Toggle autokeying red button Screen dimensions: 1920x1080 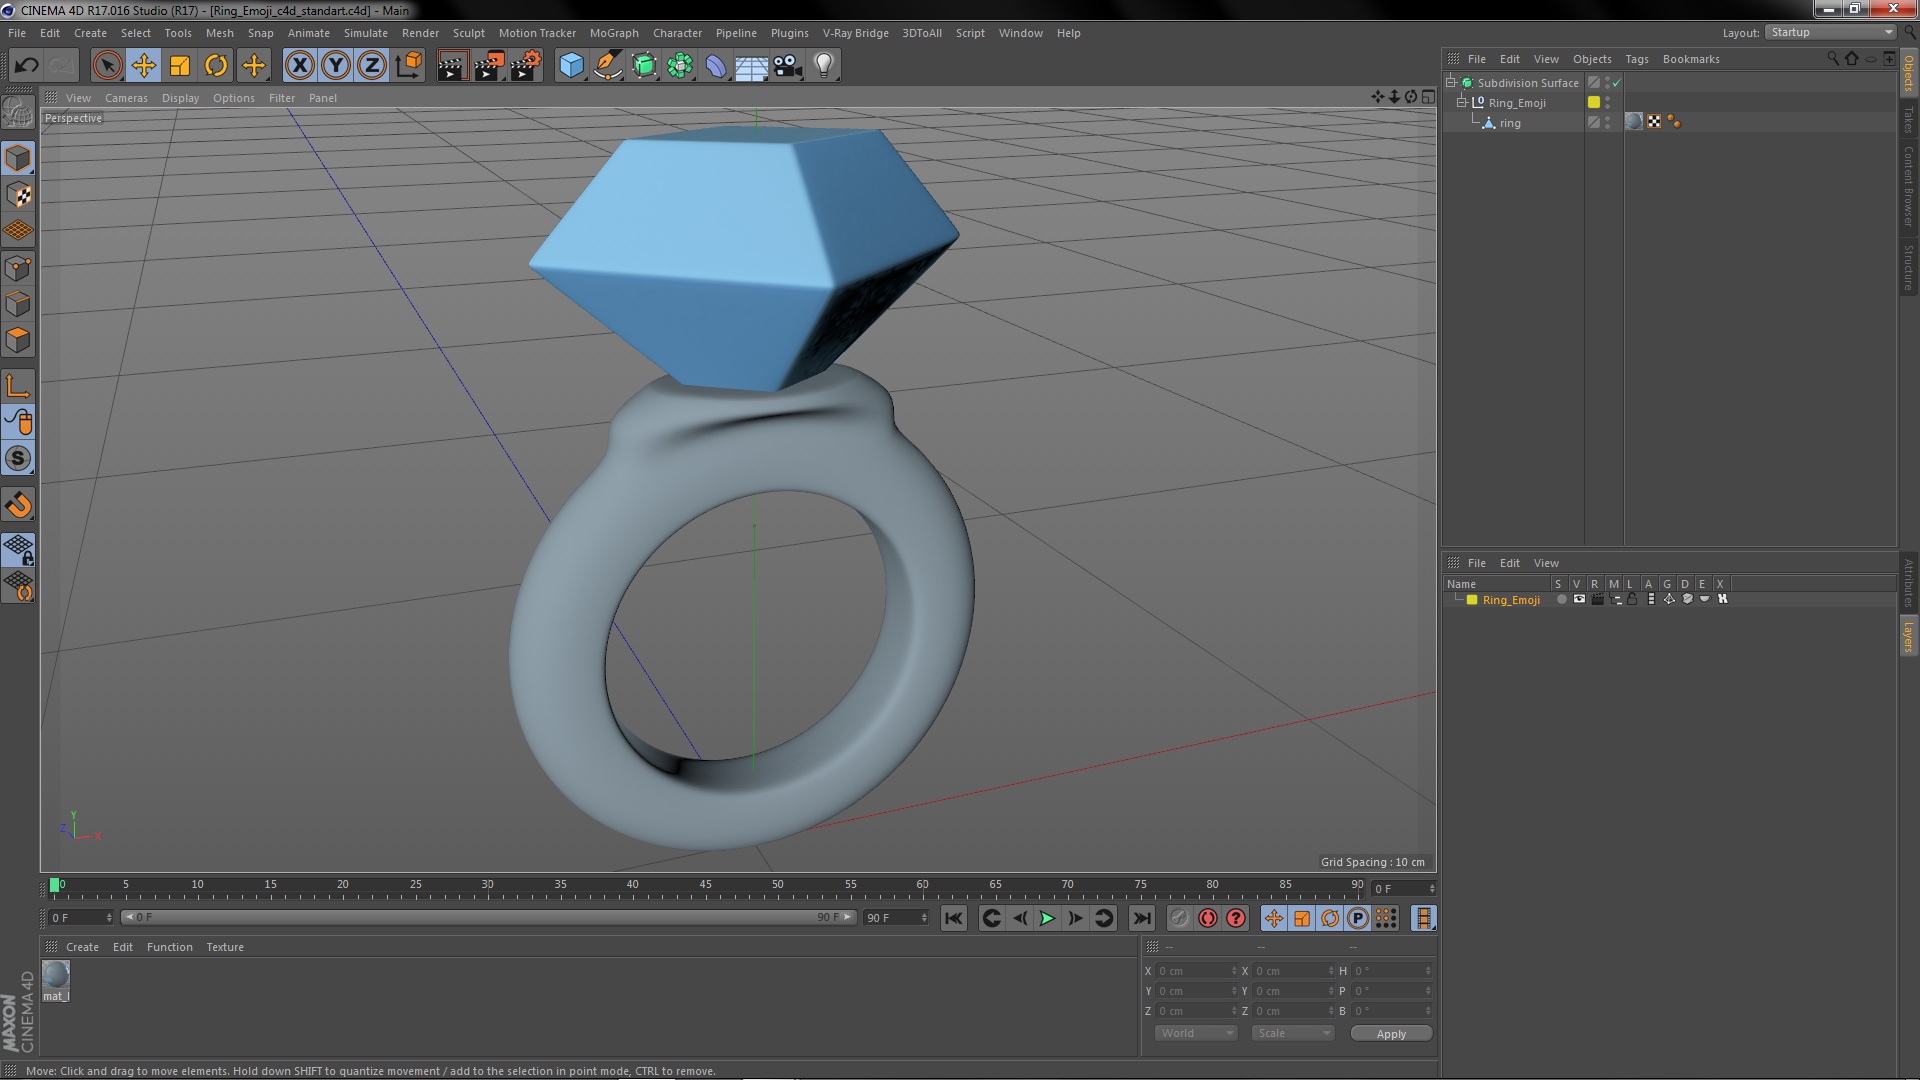[1208, 918]
